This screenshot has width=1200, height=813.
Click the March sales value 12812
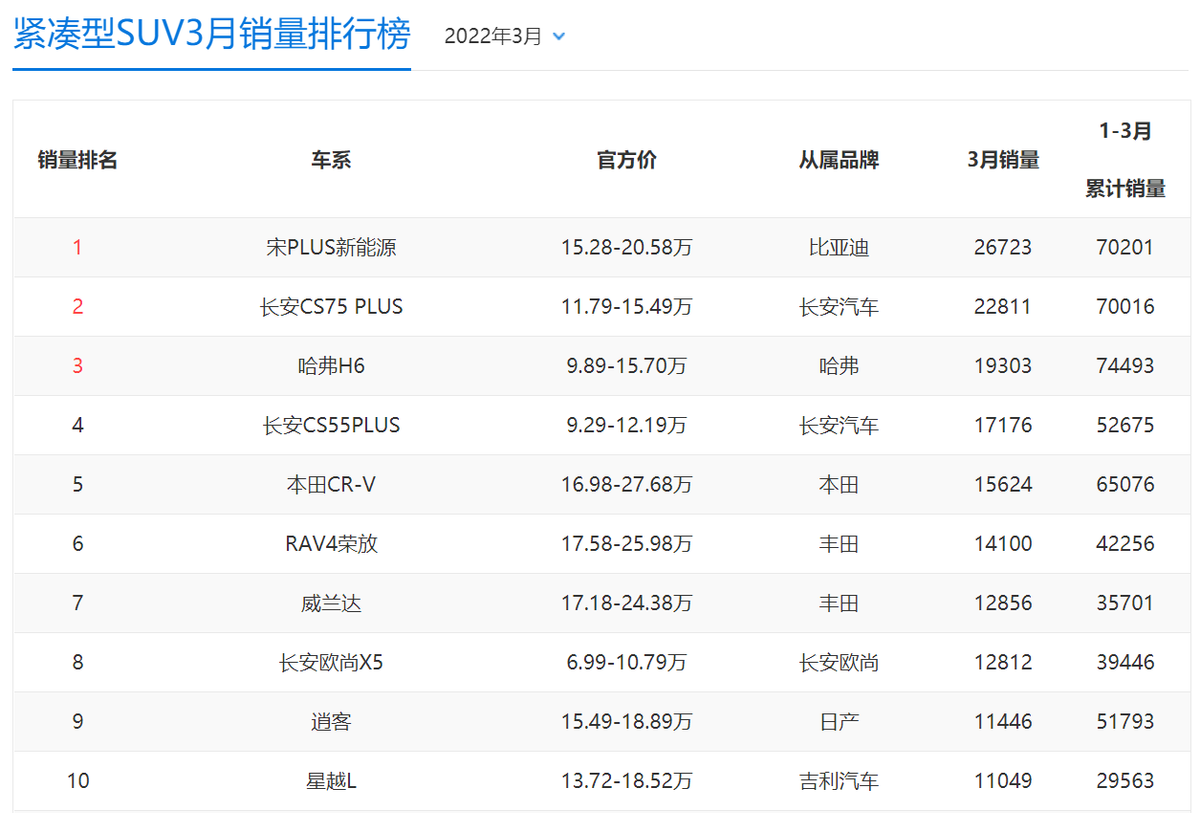(1003, 662)
